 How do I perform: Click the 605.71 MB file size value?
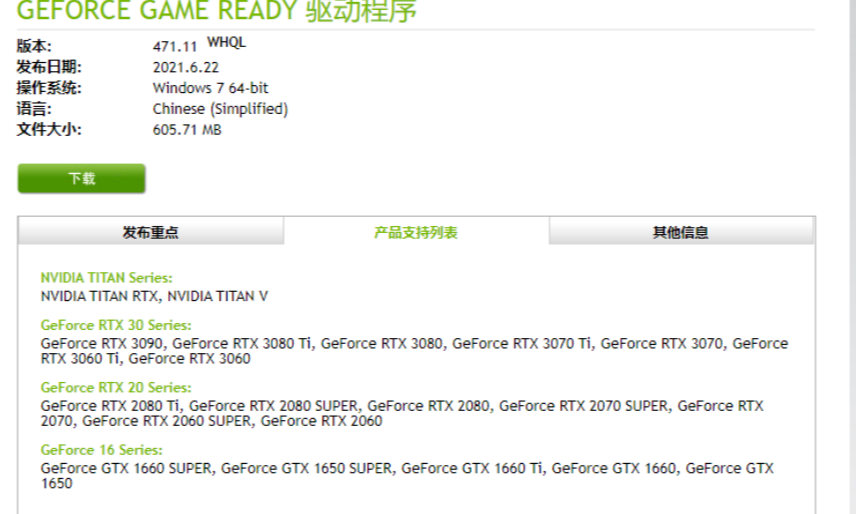point(187,130)
